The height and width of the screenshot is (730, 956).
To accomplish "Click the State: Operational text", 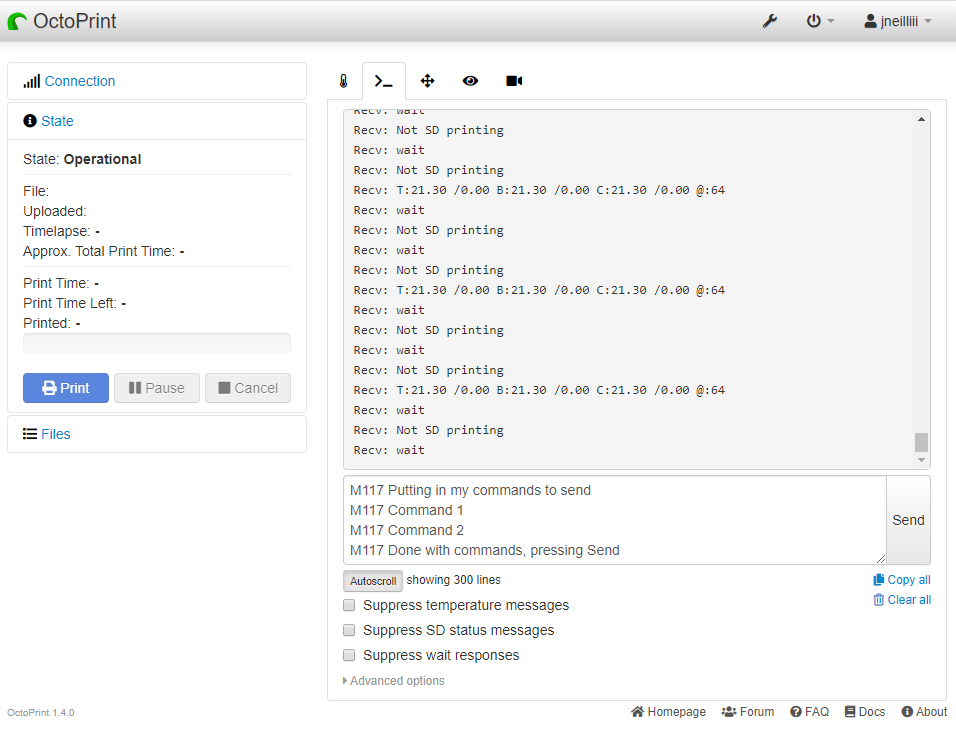I will click(x=82, y=159).
